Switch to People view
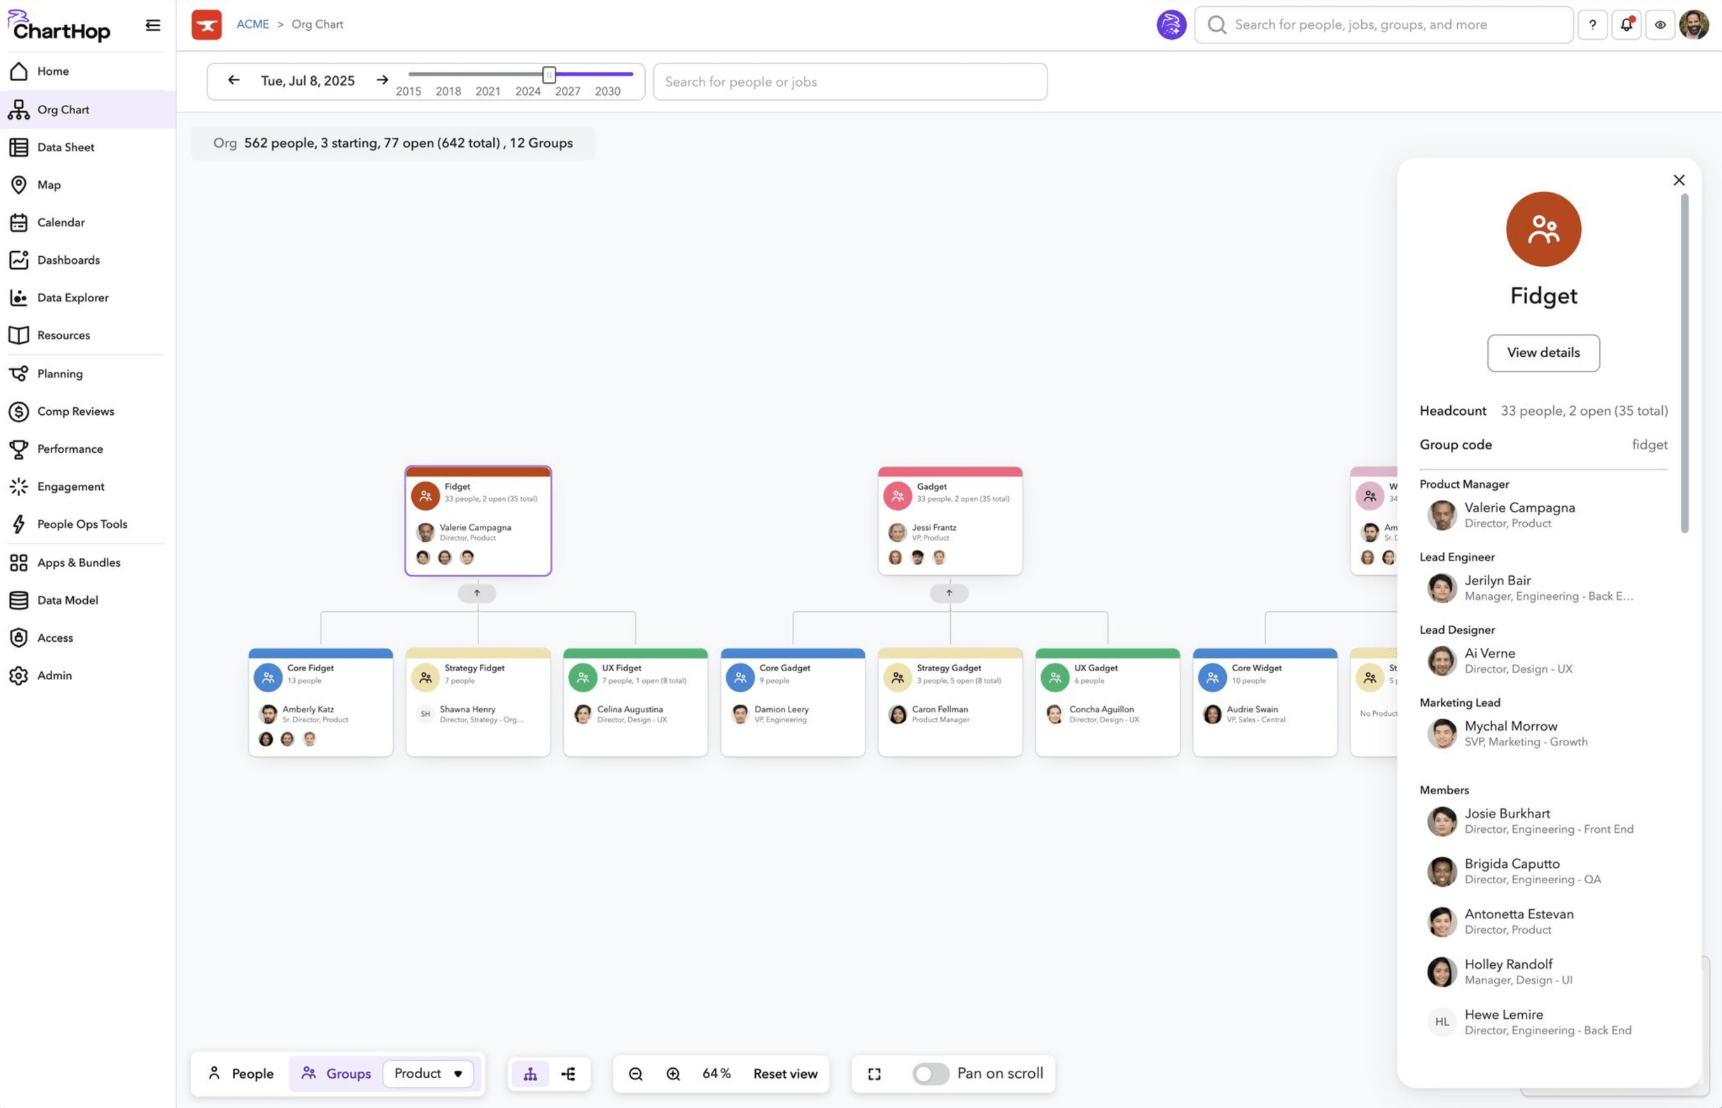The width and height of the screenshot is (1722, 1108). point(241,1074)
